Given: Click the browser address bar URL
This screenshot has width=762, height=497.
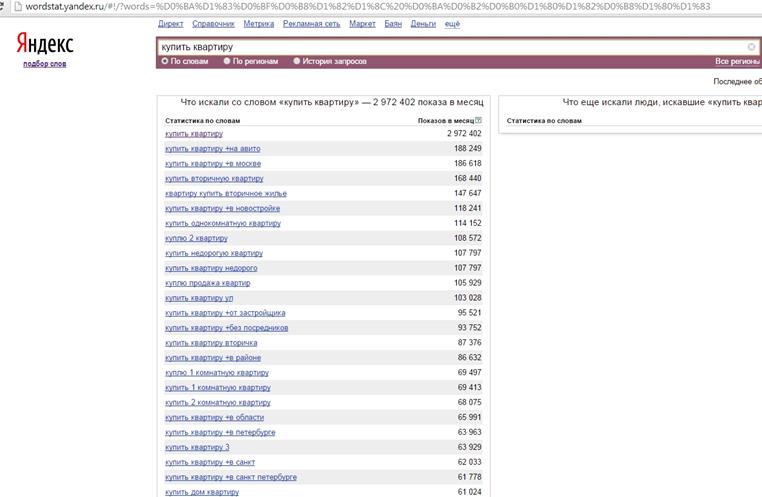Looking at the screenshot, I should click(x=367, y=6).
